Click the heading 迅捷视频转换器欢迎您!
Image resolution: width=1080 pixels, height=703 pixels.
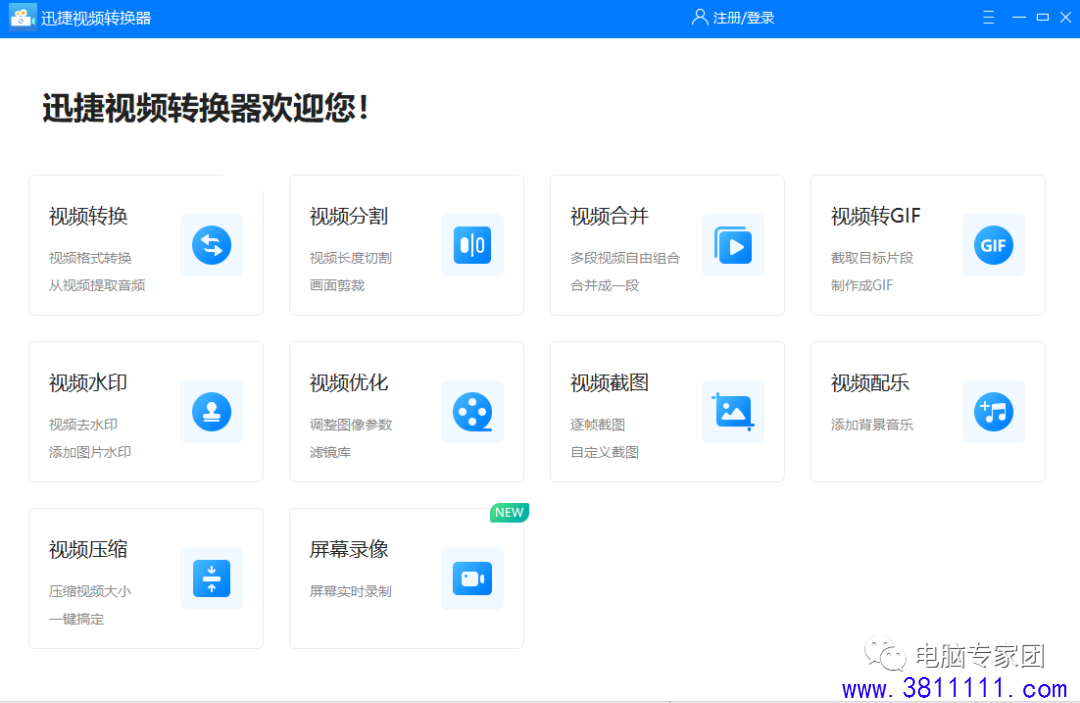coord(206,108)
